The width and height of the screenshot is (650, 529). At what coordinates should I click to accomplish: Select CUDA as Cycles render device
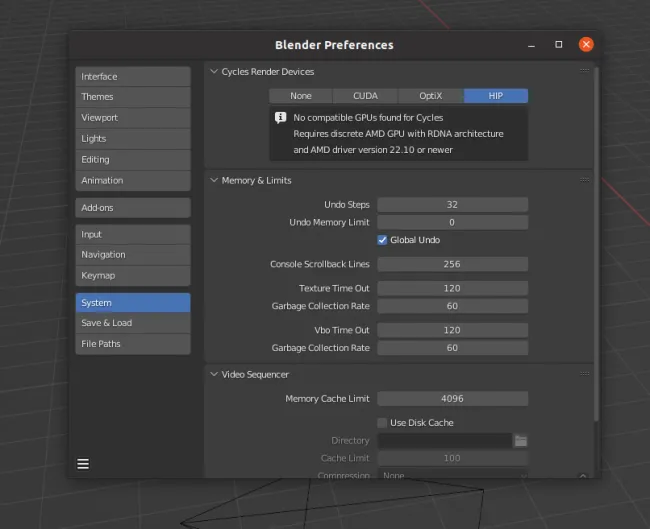pyautogui.click(x=365, y=96)
